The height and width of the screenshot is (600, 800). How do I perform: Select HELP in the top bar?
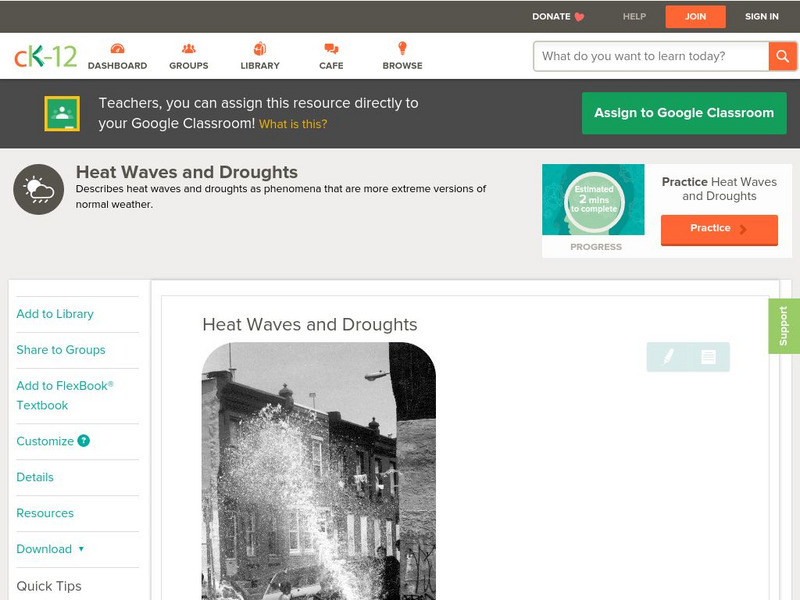[x=633, y=16]
